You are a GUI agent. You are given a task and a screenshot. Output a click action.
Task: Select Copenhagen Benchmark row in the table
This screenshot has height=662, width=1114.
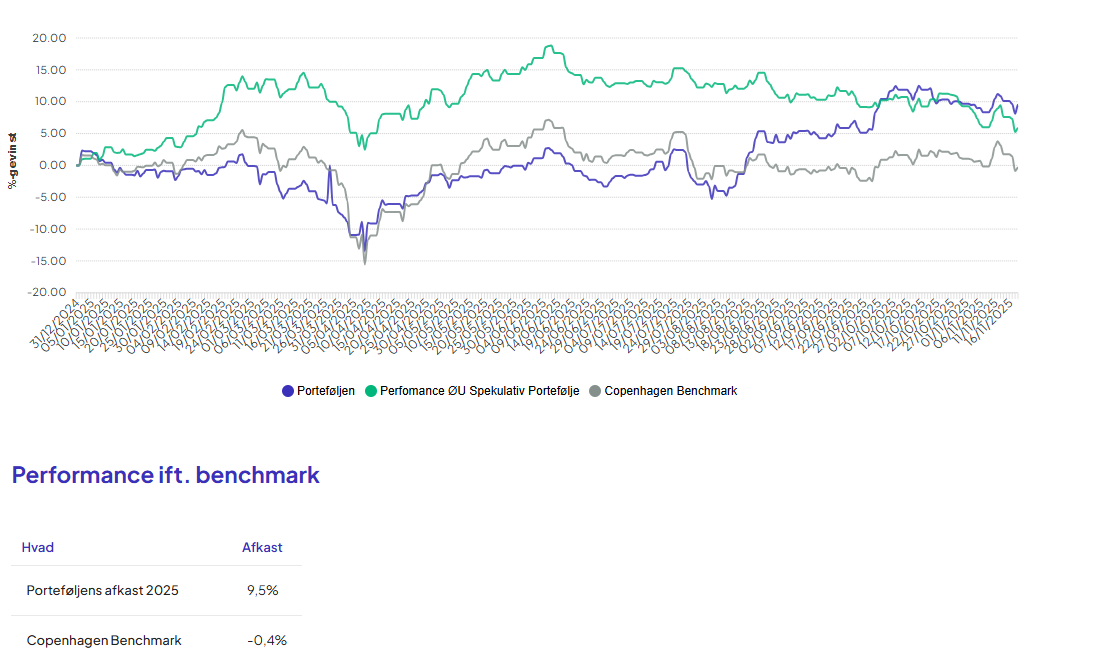[x=104, y=640]
